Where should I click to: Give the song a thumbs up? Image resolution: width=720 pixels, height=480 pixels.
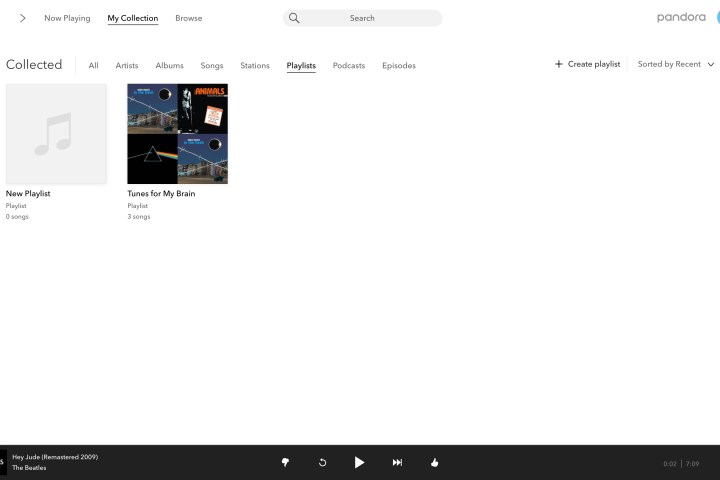(434, 462)
